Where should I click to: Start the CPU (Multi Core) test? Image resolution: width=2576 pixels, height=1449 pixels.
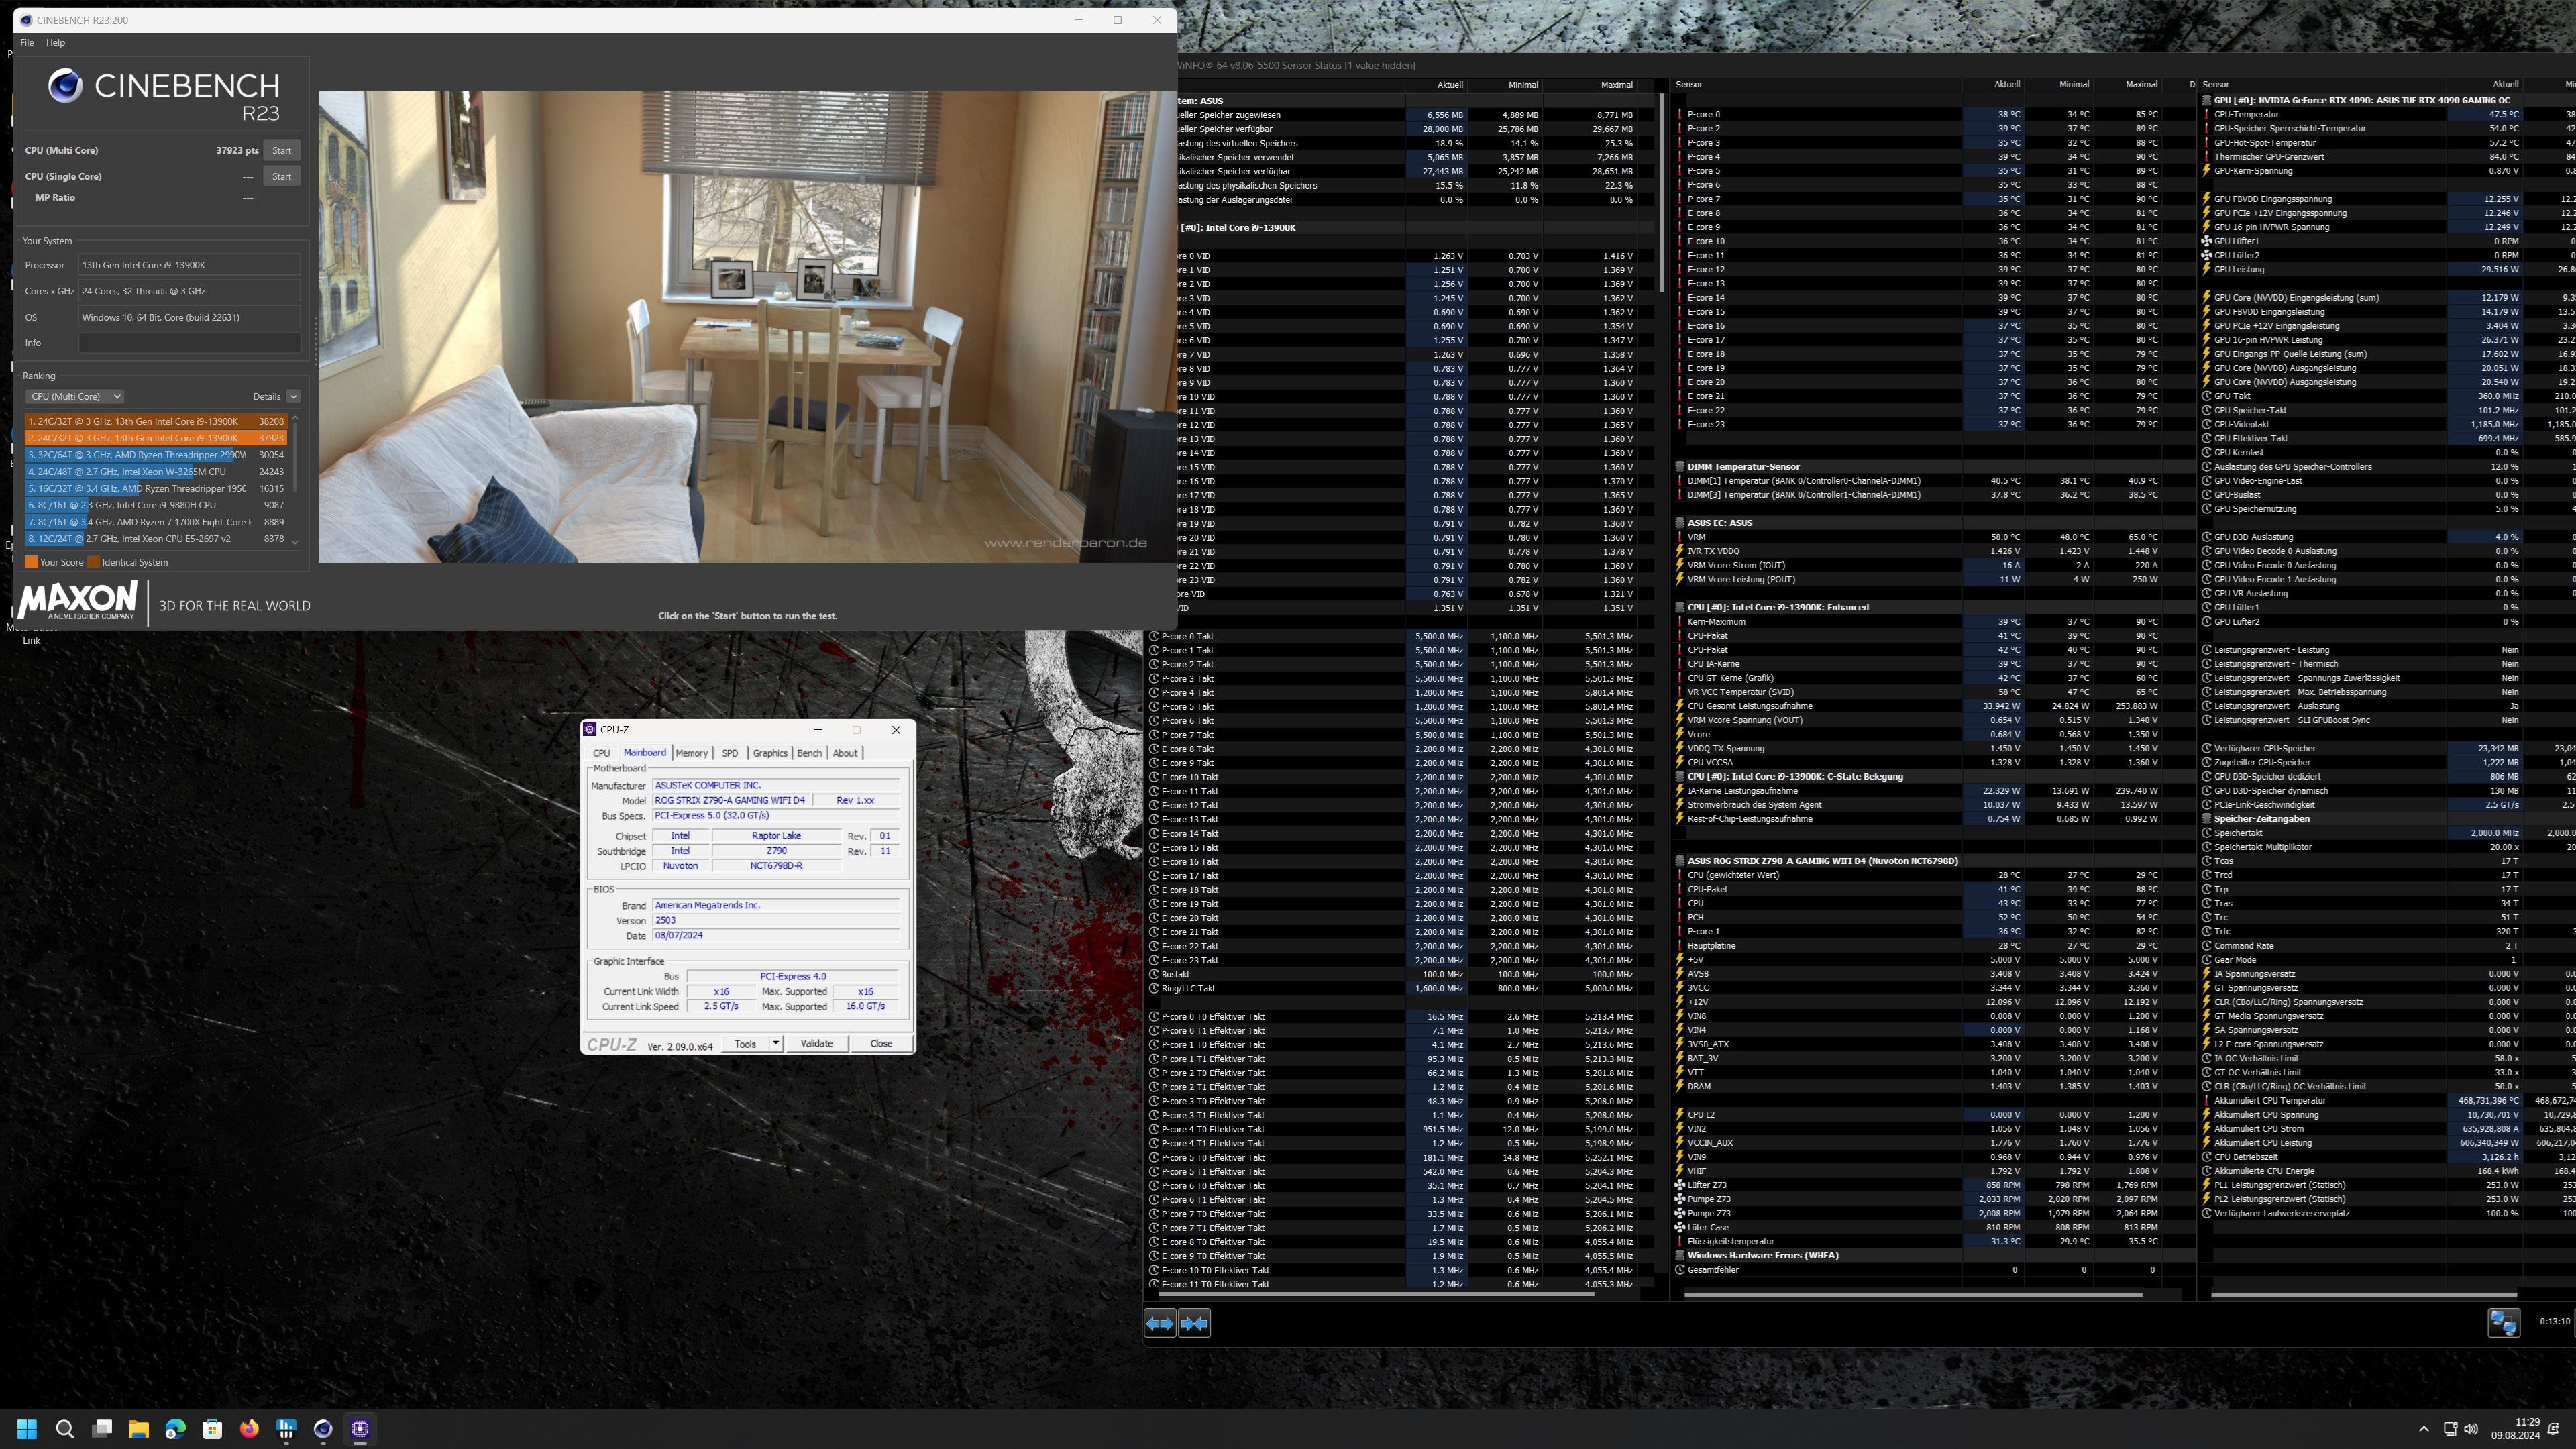(282, 150)
